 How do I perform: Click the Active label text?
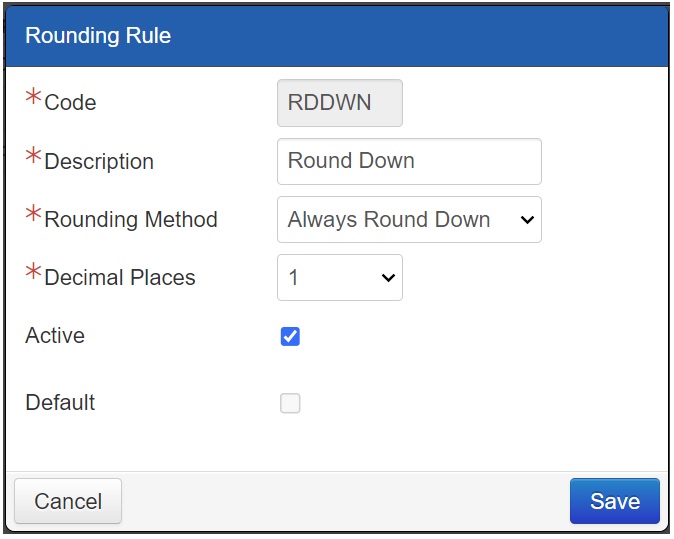click(x=55, y=336)
